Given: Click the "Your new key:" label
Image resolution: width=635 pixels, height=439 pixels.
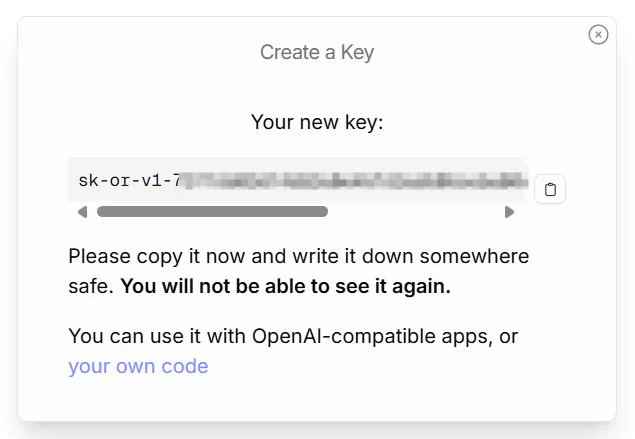Looking at the screenshot, I should tap(317, 122).
